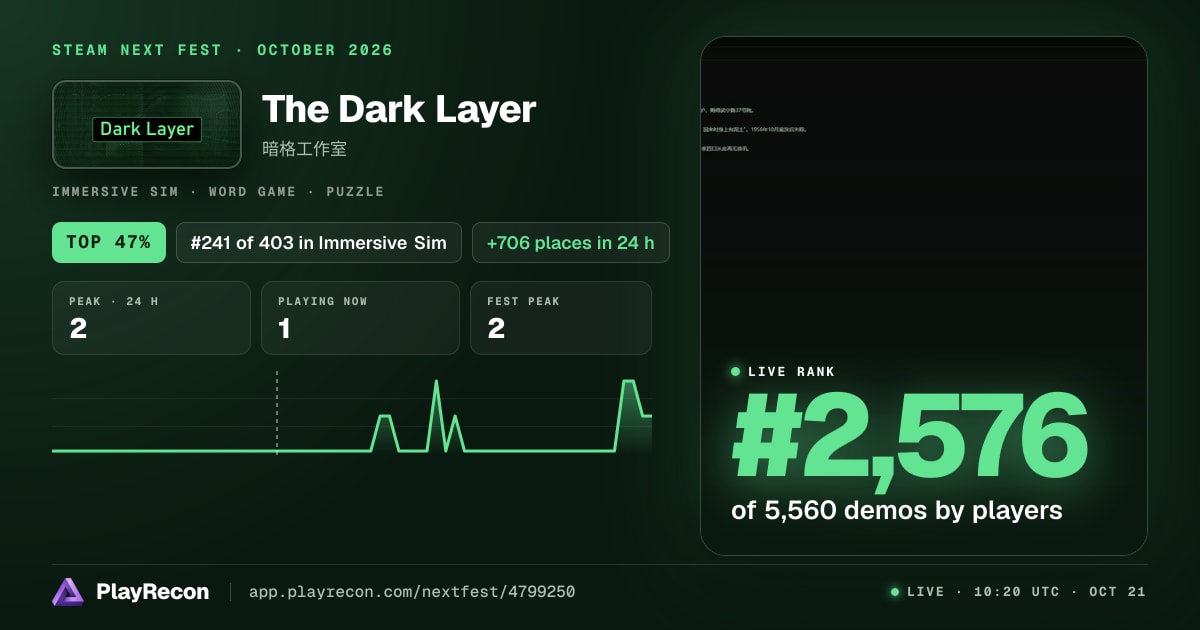The height and width of the screenshot is (630, 1200).
Task: Click the PlayRecon triangle logo icon
Action: 68,592
